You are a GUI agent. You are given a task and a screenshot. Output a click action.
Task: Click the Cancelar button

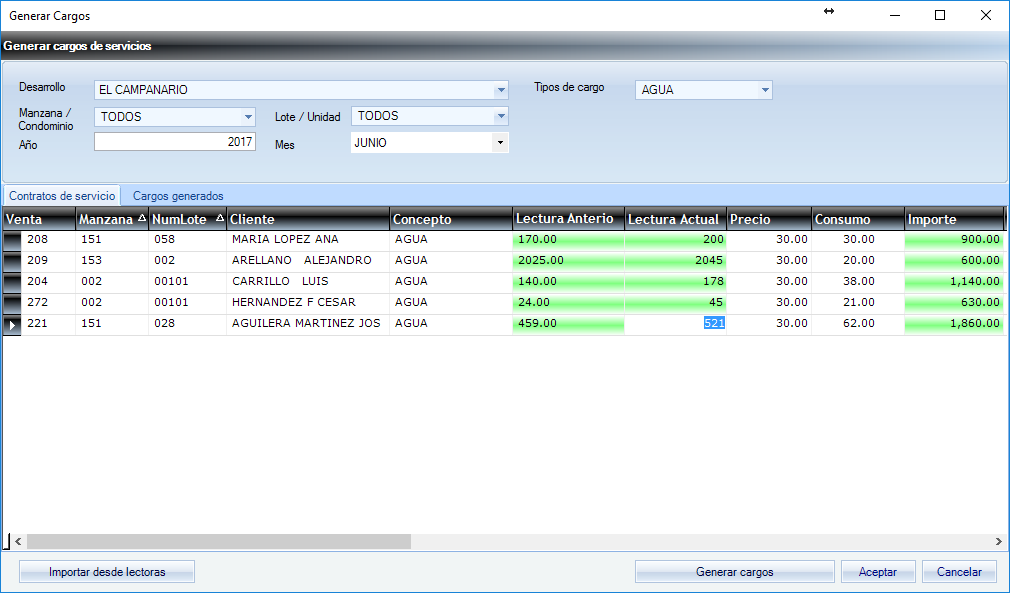(959, 572)
